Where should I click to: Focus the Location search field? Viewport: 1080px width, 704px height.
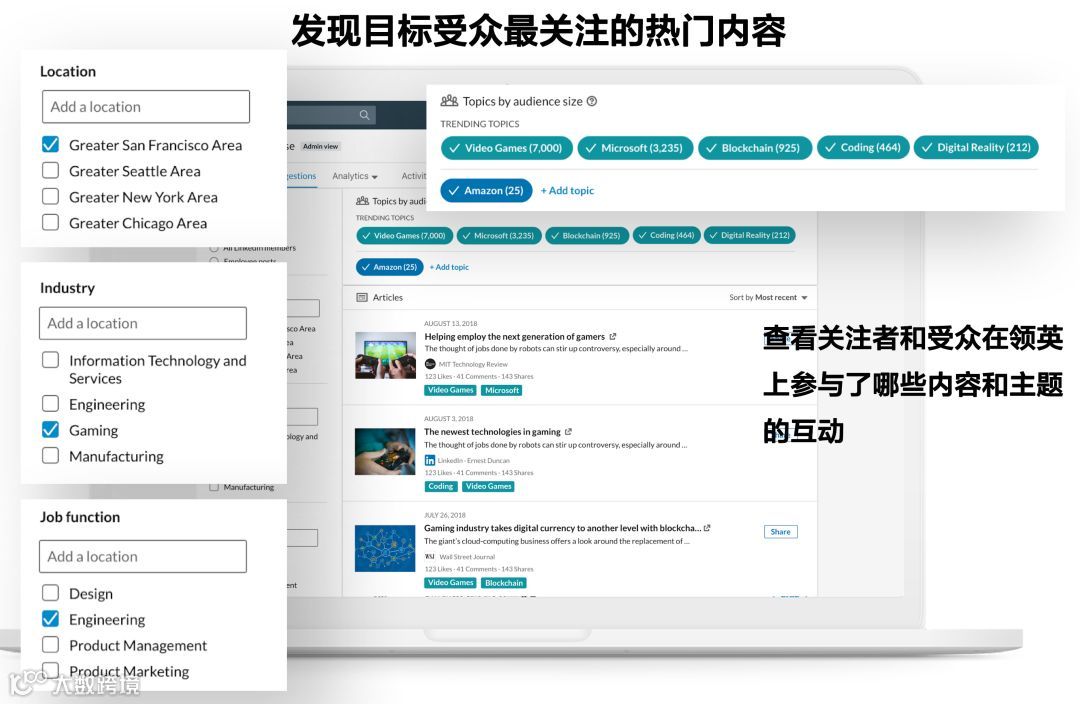point(145,107)
